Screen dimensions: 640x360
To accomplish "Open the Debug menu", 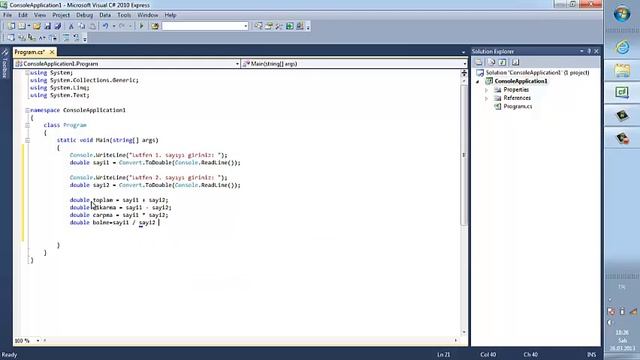I will 84,15.
